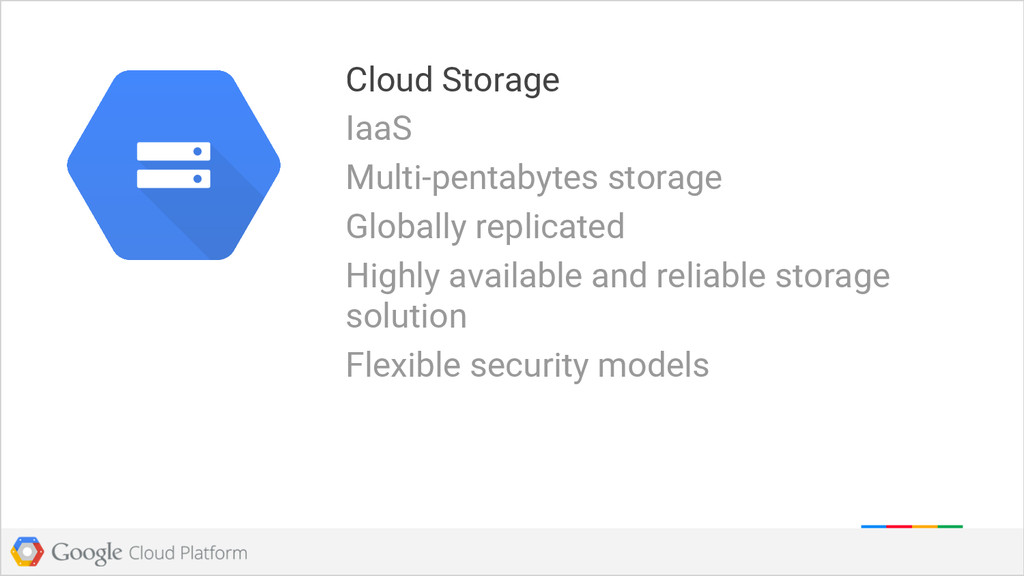Click the top white server bar in icon

(174, 151)
